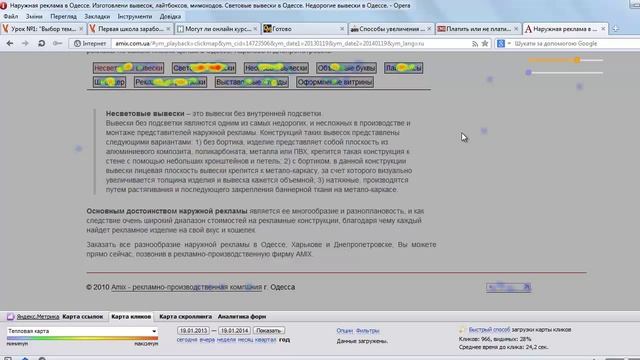640x360 pixels.
Task: Switch to Карта кликов tab
Action: click(x=131, y=316)
